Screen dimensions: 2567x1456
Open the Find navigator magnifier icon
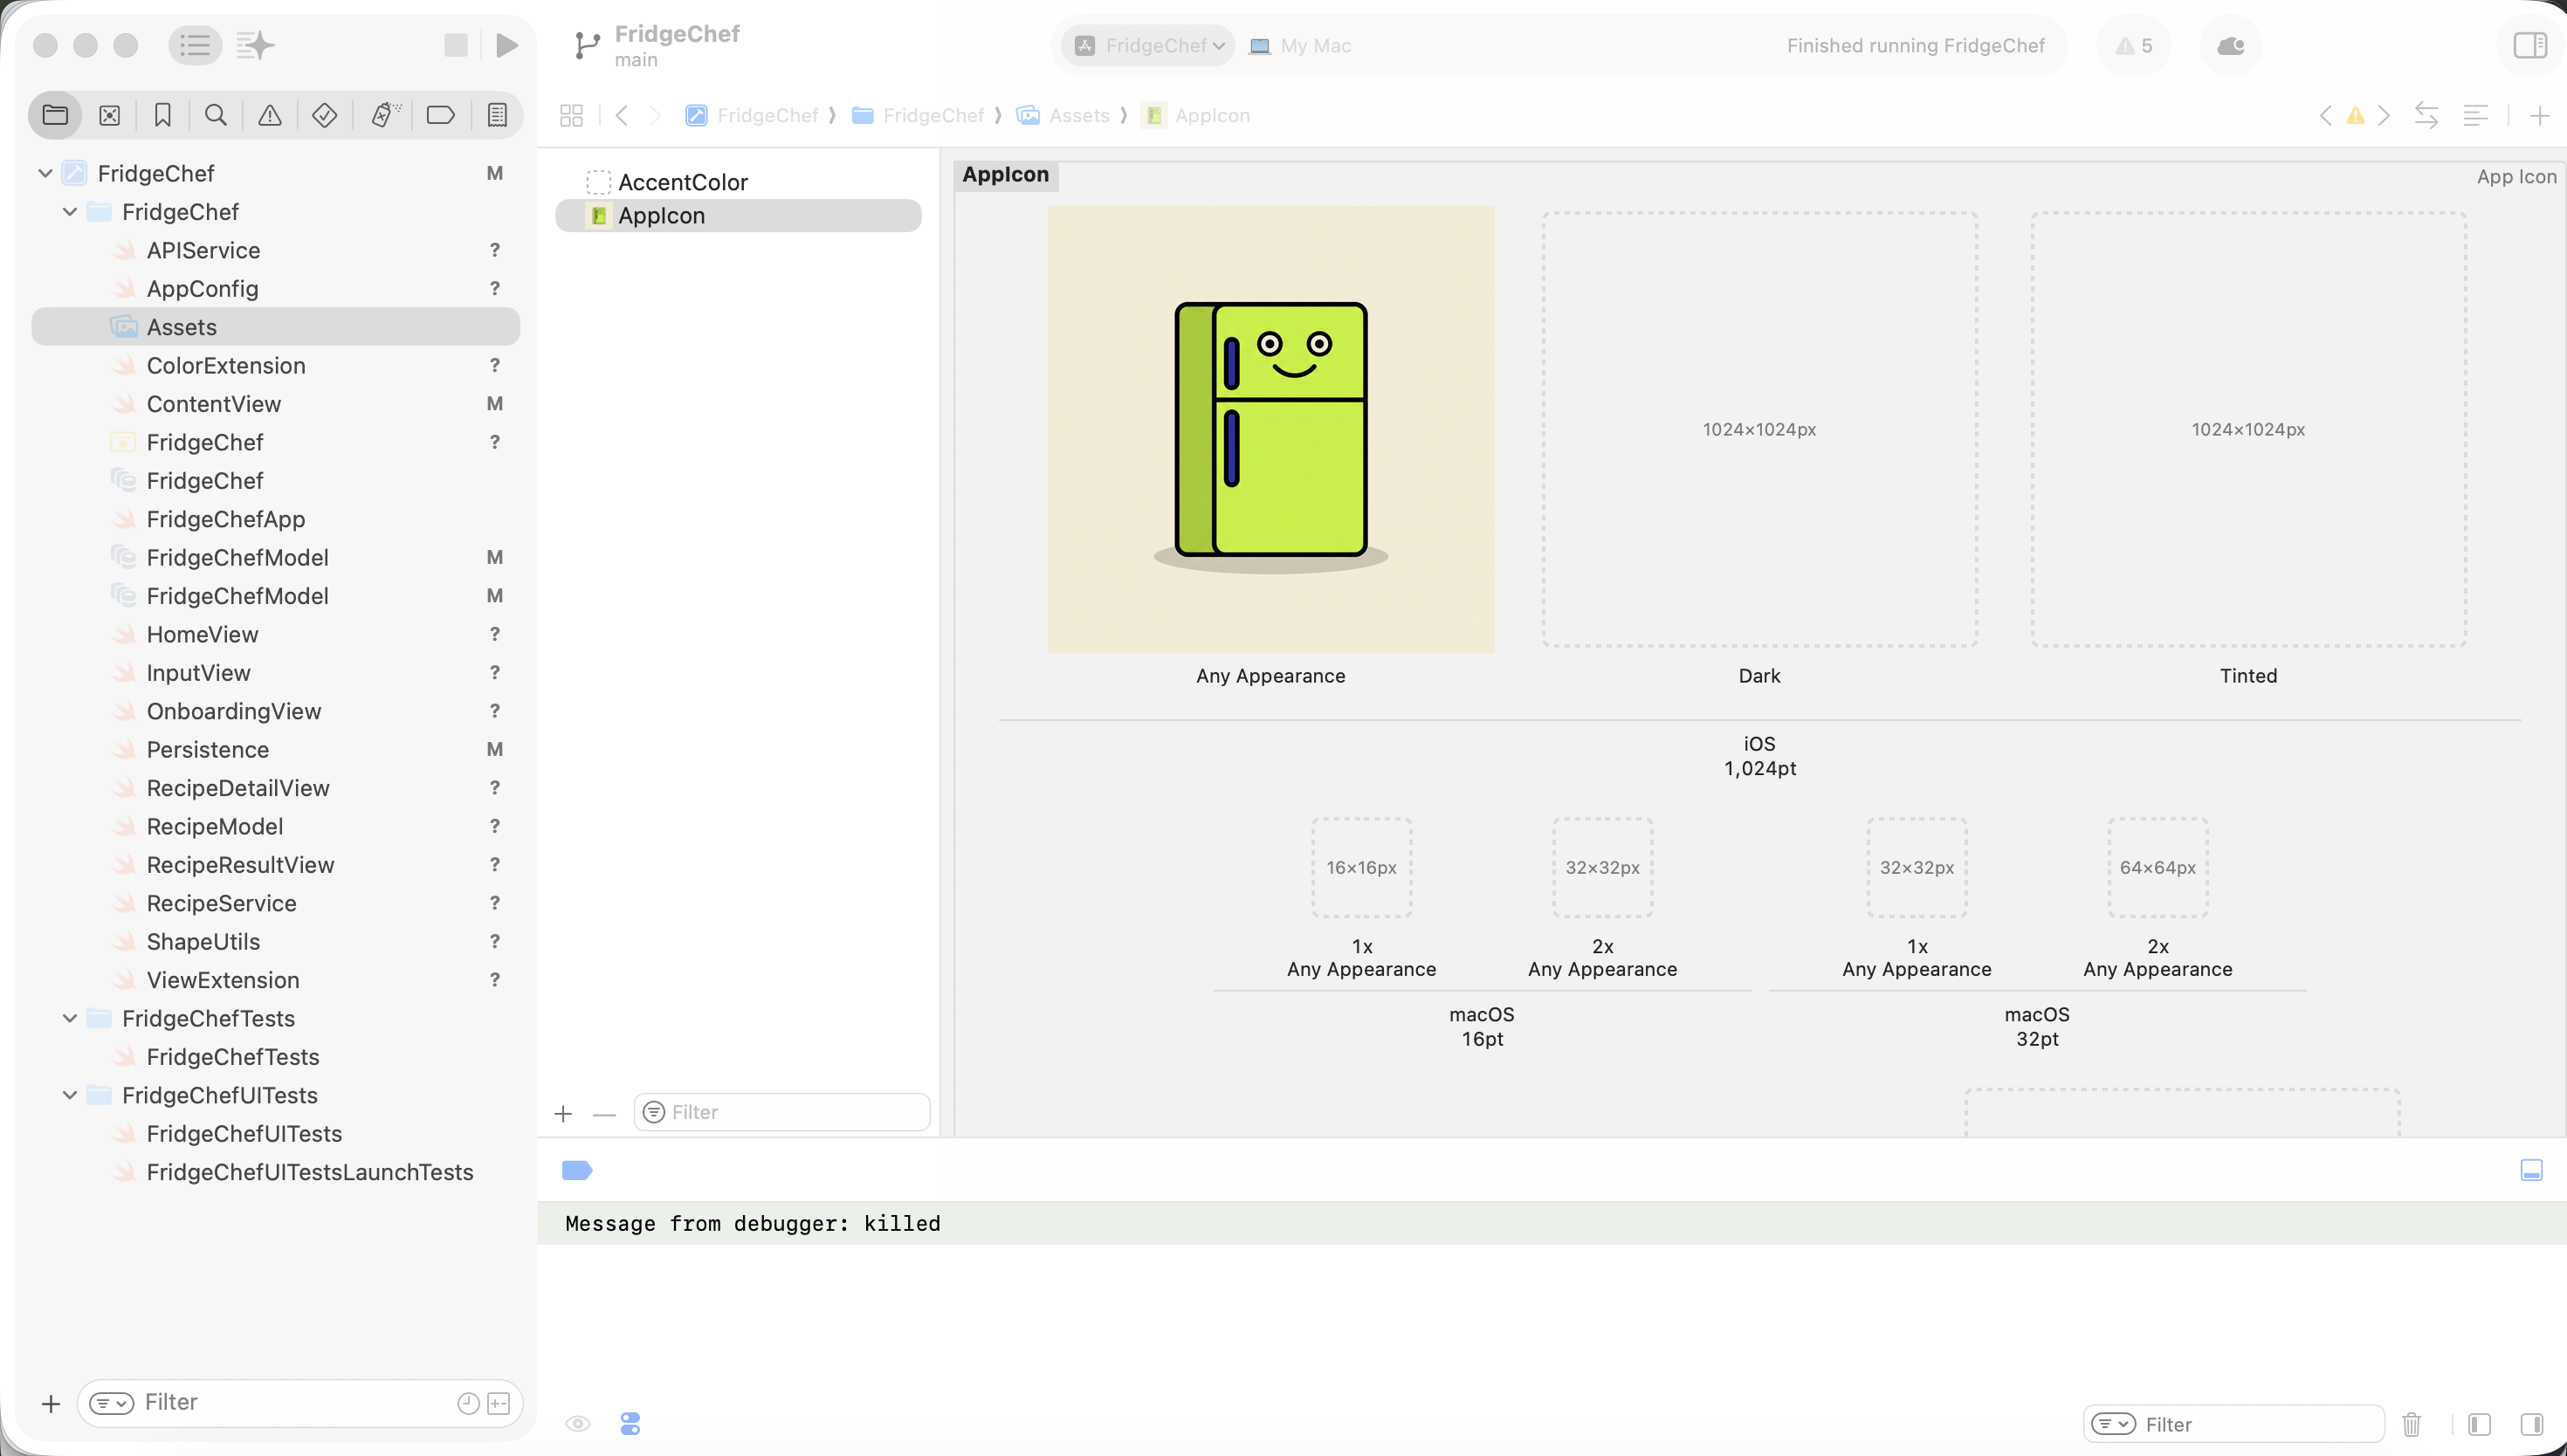(215, 115)
